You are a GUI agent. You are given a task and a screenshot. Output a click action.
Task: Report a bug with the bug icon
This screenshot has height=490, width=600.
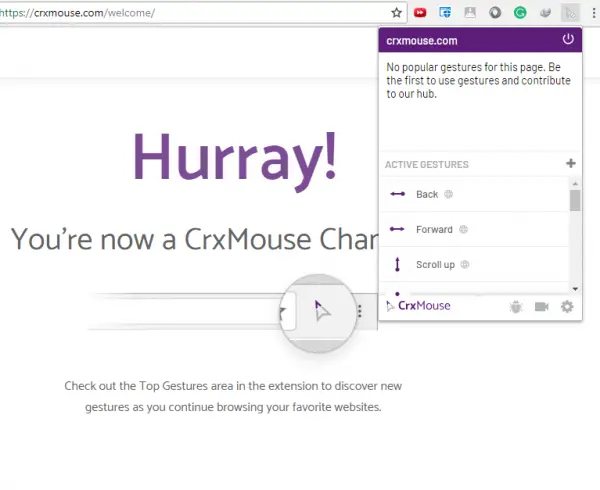pos(516,307)
